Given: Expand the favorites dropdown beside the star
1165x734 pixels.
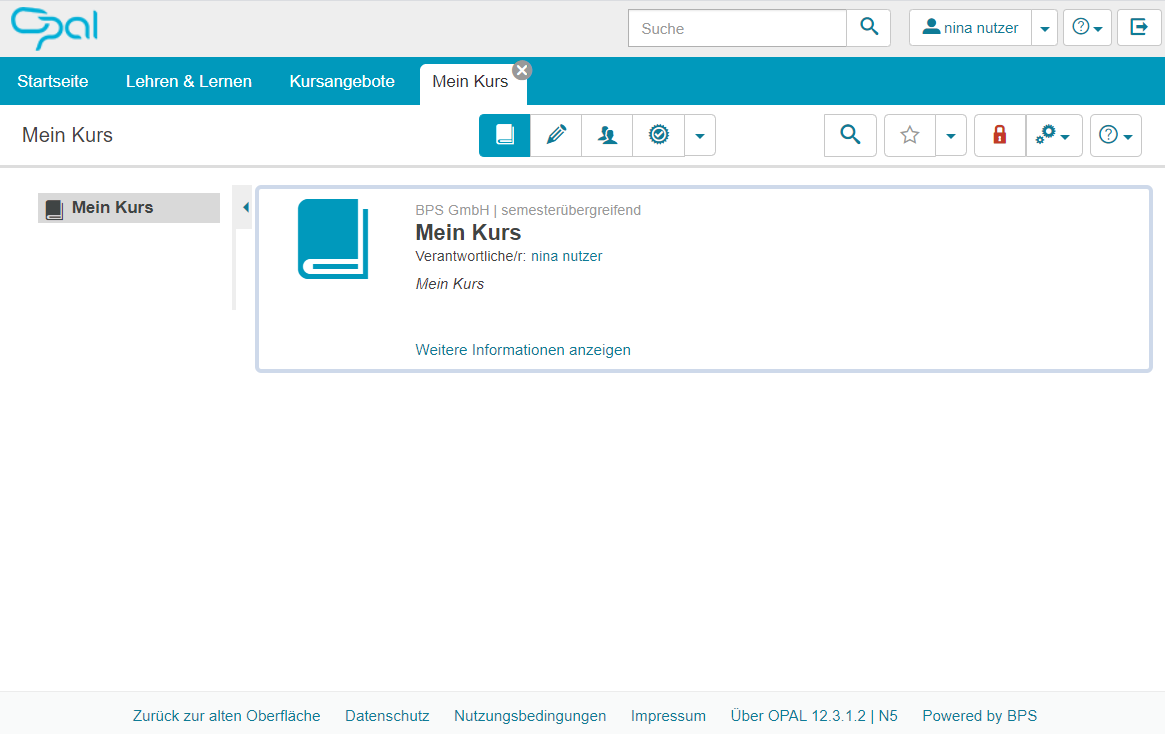Looking at the screenshot, I should 950,135.
